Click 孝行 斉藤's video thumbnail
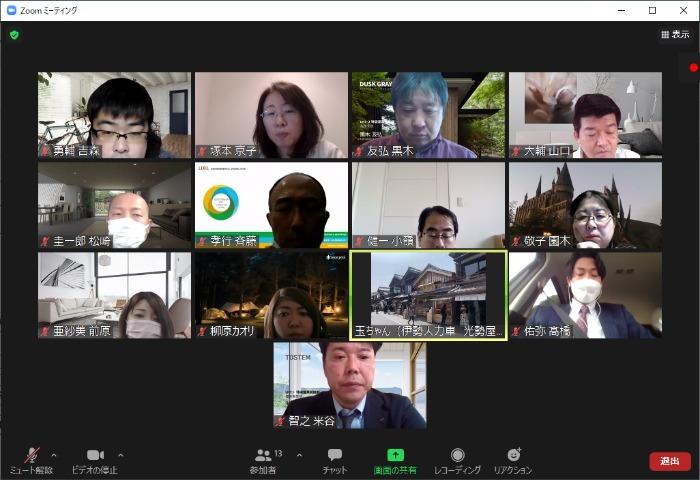This screenshot has width=700, height=480. click(x=271, y=205)
